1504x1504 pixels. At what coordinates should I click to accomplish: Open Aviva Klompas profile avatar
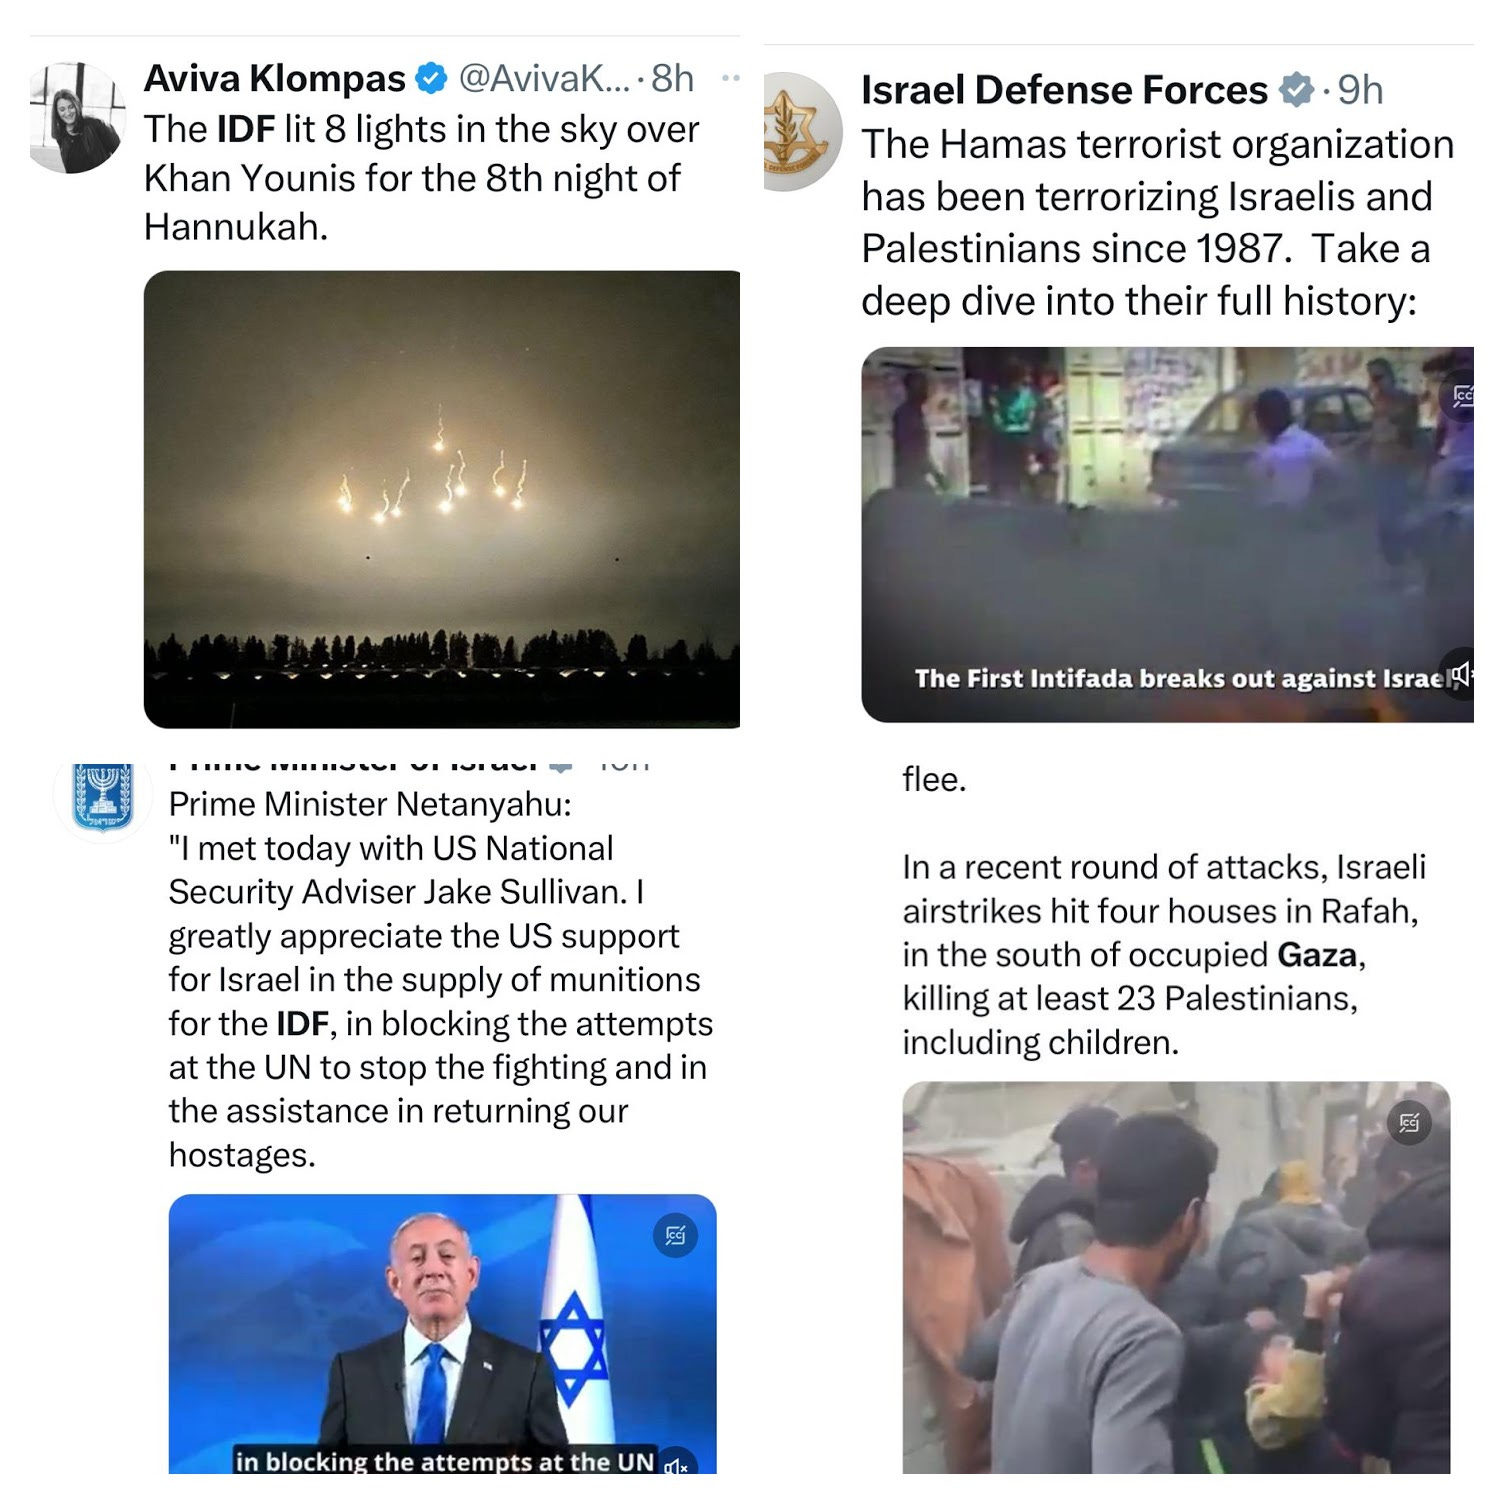pos(77,117)
